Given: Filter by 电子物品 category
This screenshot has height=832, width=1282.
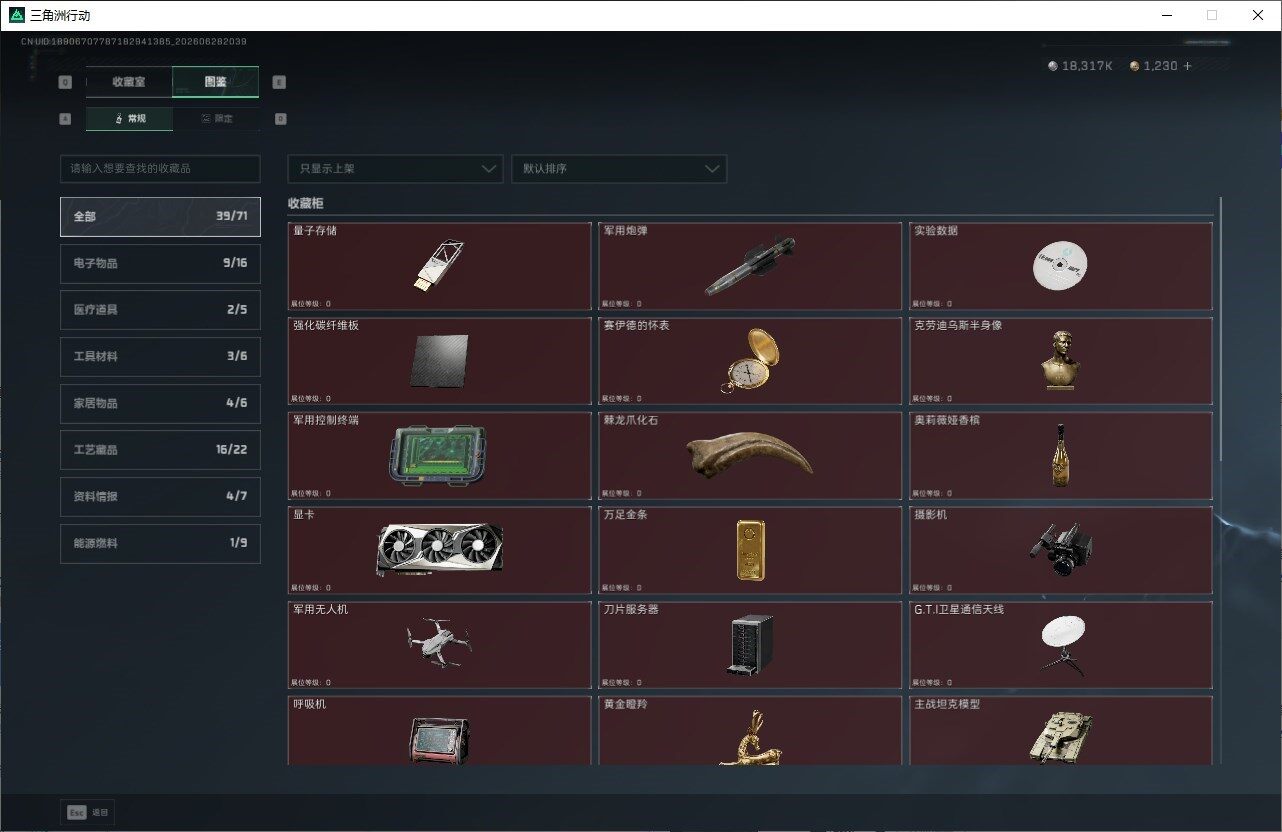Looking at the screenshot, I should (160, 263).
